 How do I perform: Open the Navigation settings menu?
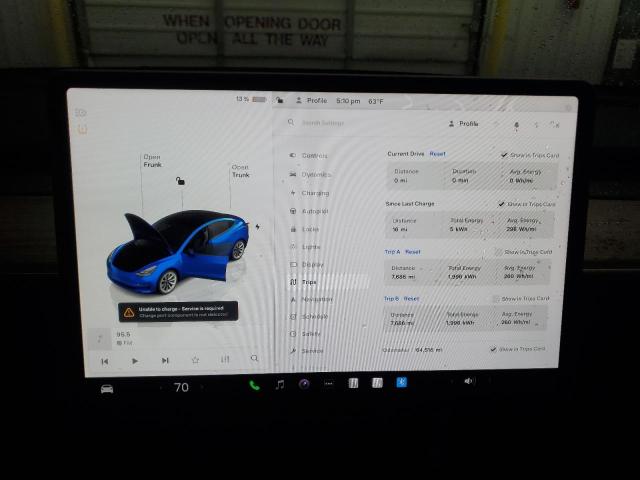(x=311, y=299)
